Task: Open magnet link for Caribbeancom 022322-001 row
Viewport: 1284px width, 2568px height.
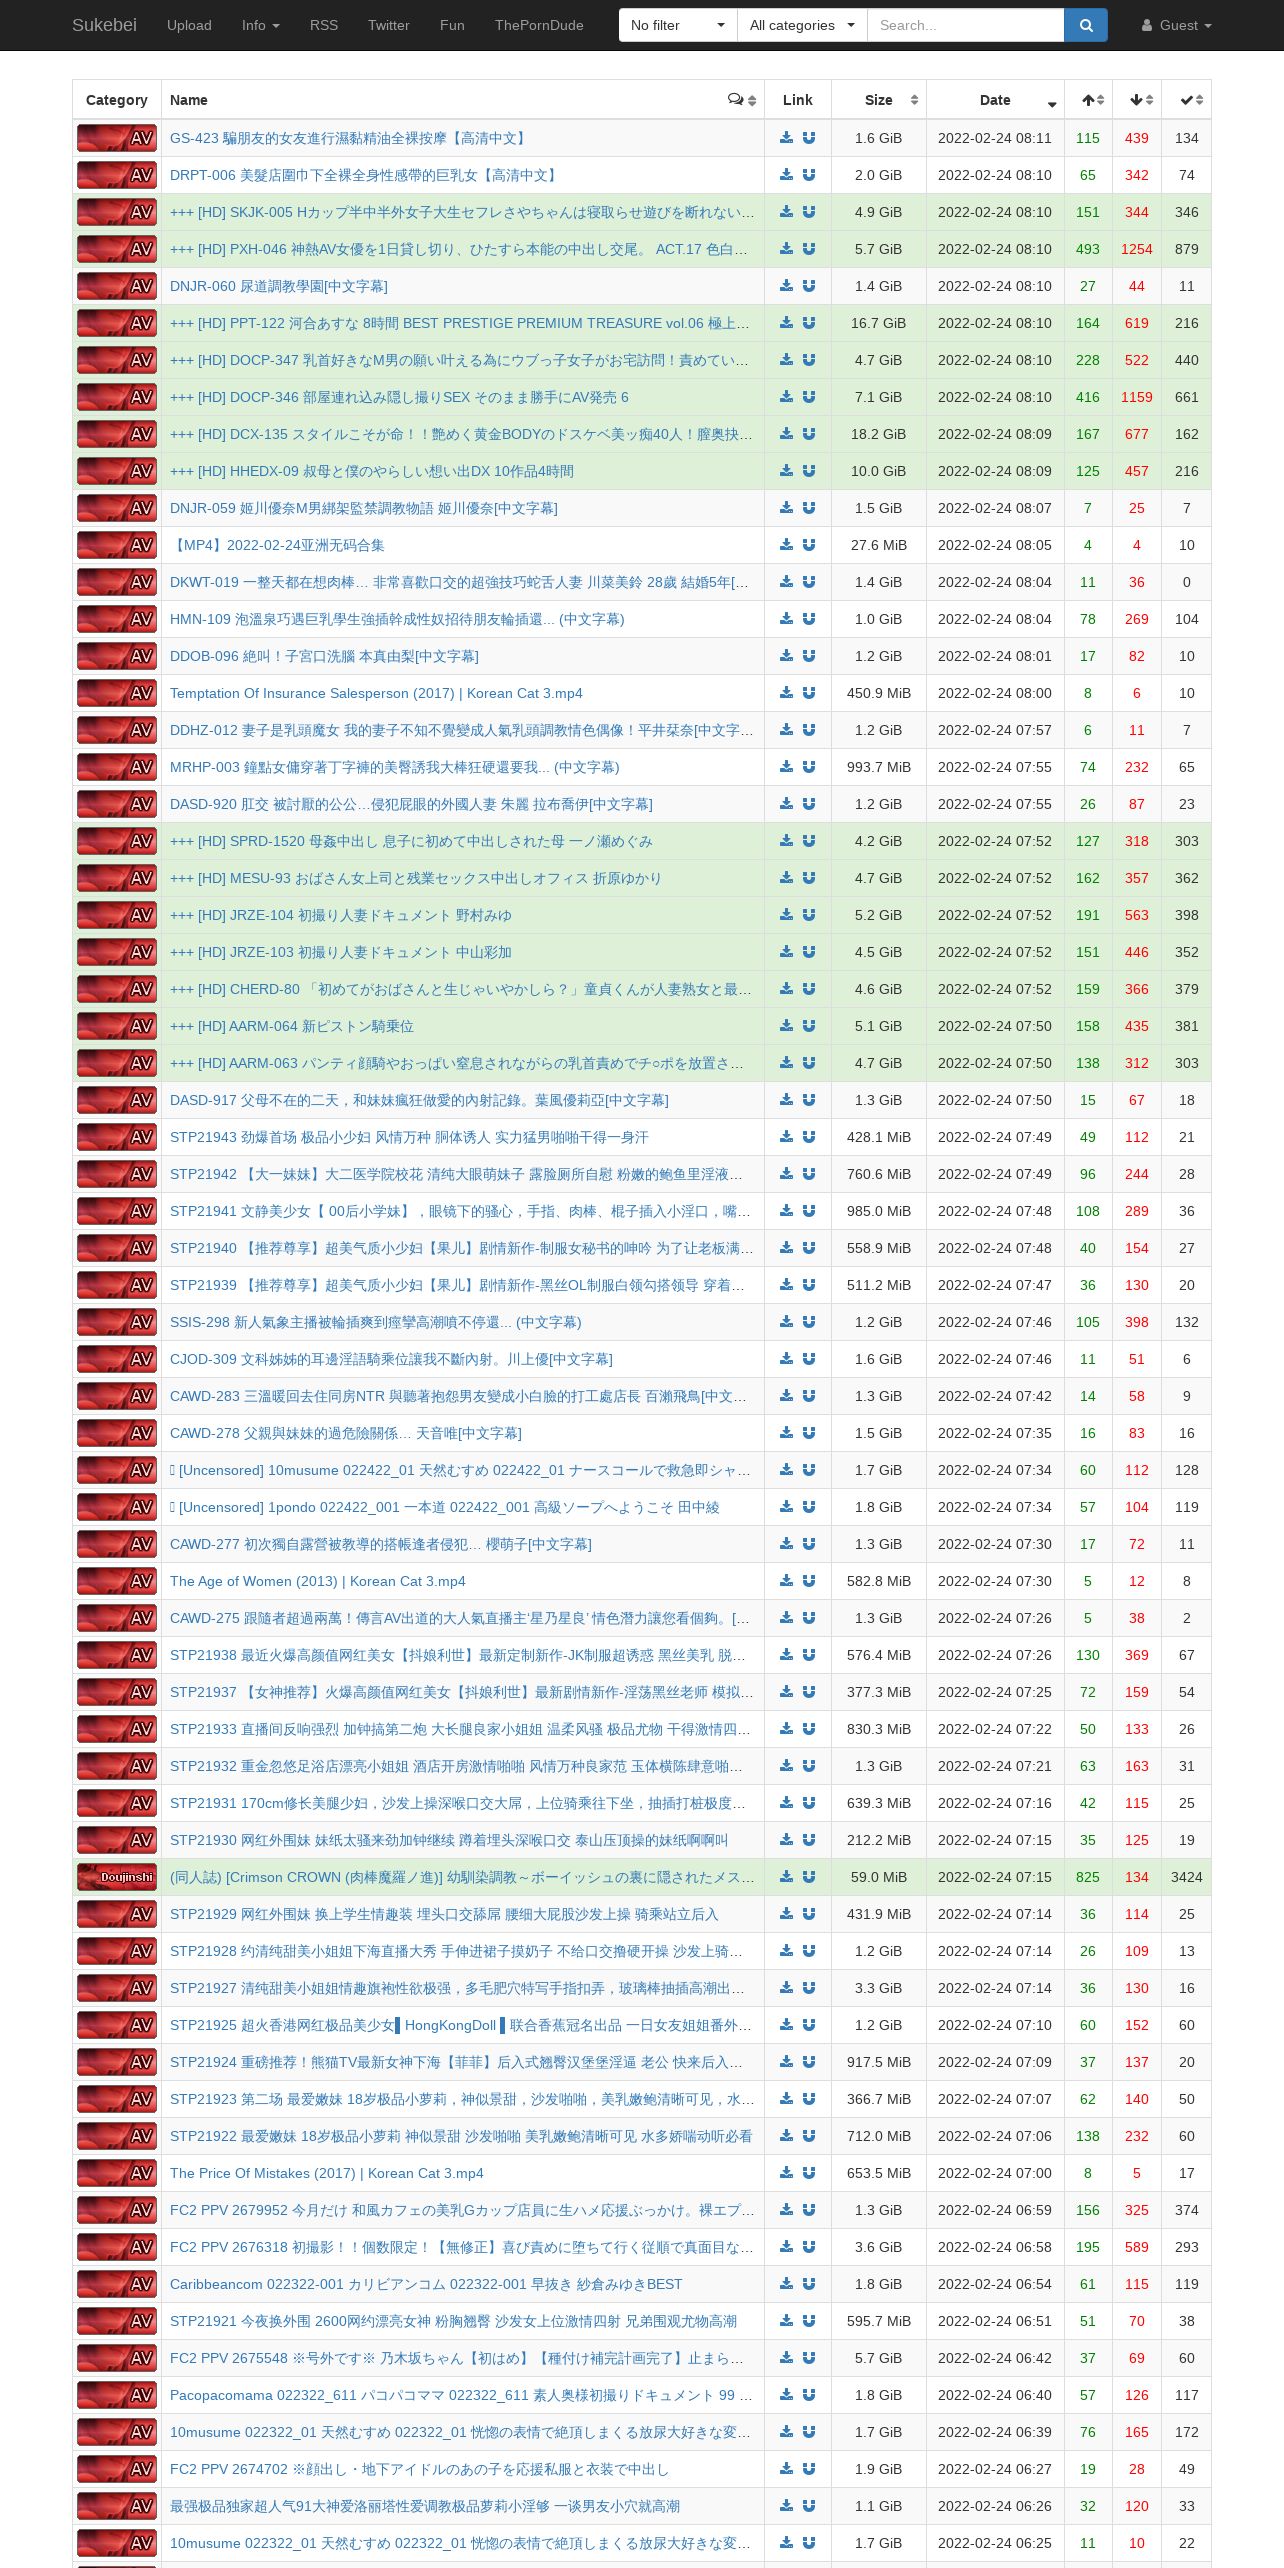Action: coord(809,2284)
